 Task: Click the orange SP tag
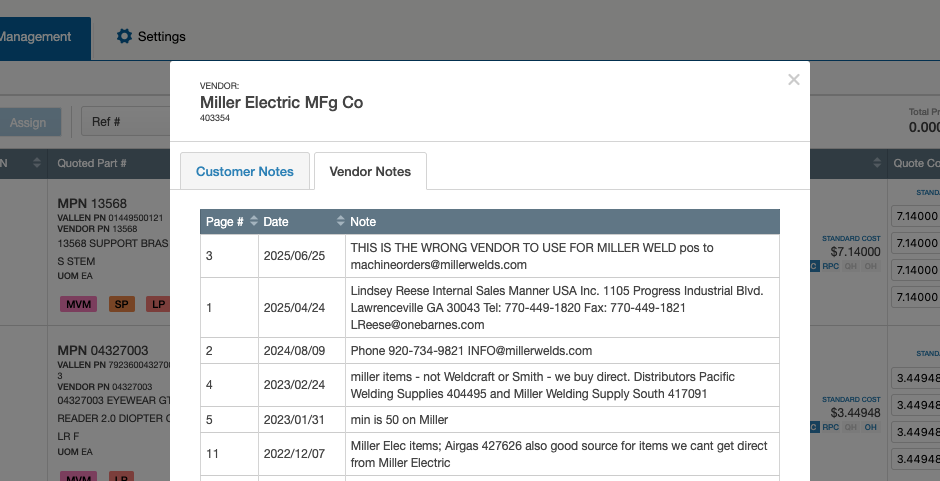[x=122, y=304]
